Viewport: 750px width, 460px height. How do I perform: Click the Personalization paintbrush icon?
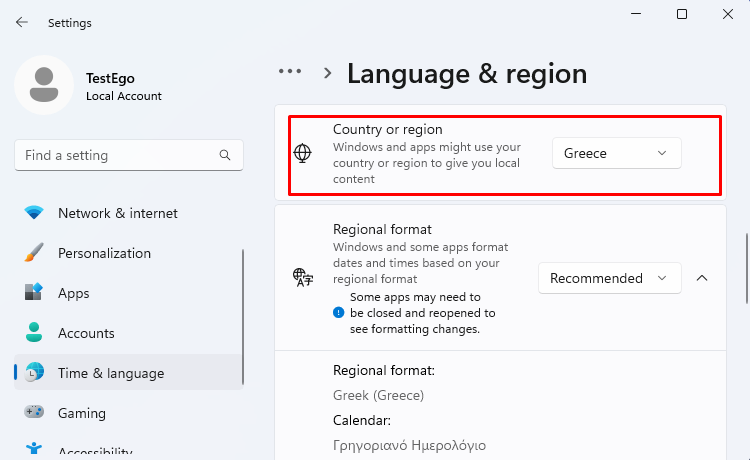point(34,252)
